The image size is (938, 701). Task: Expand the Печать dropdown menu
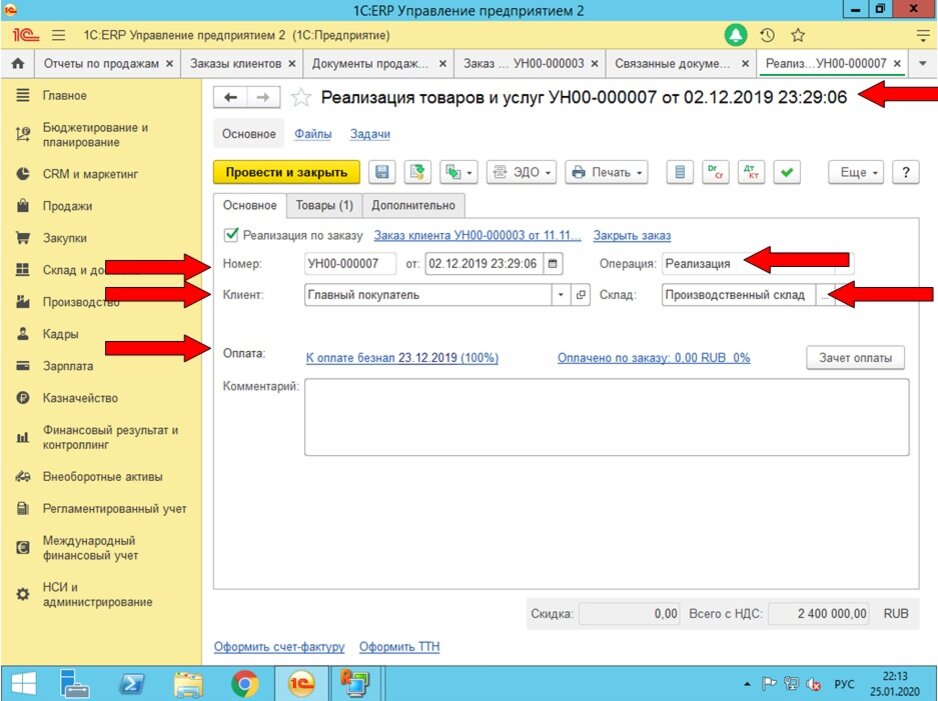[607, 172]
